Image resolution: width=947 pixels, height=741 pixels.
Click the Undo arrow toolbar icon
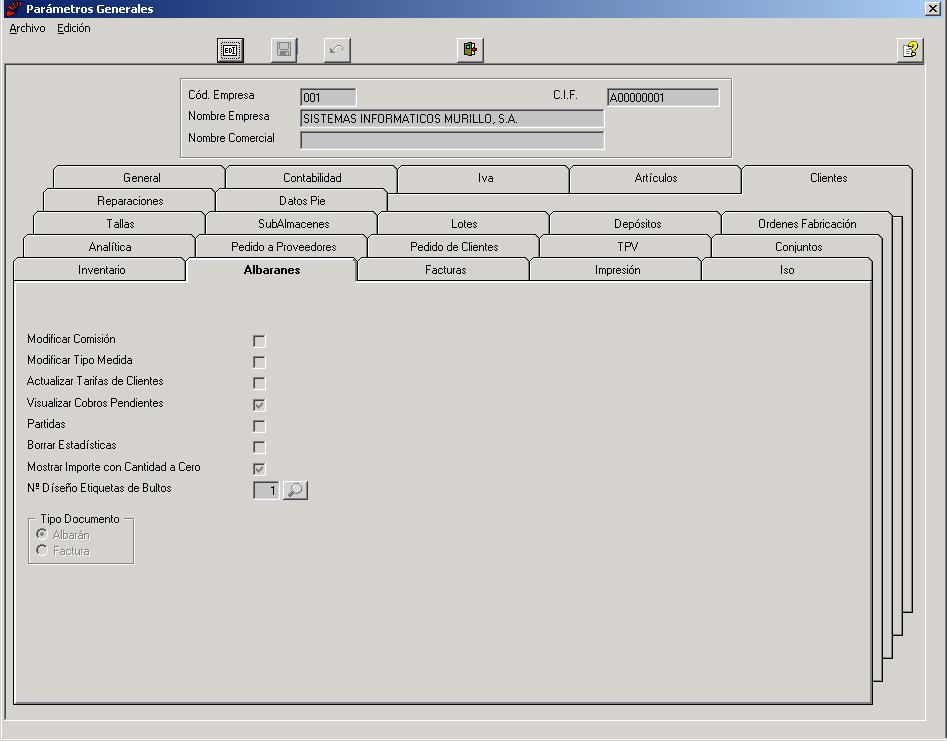point(337,50)
